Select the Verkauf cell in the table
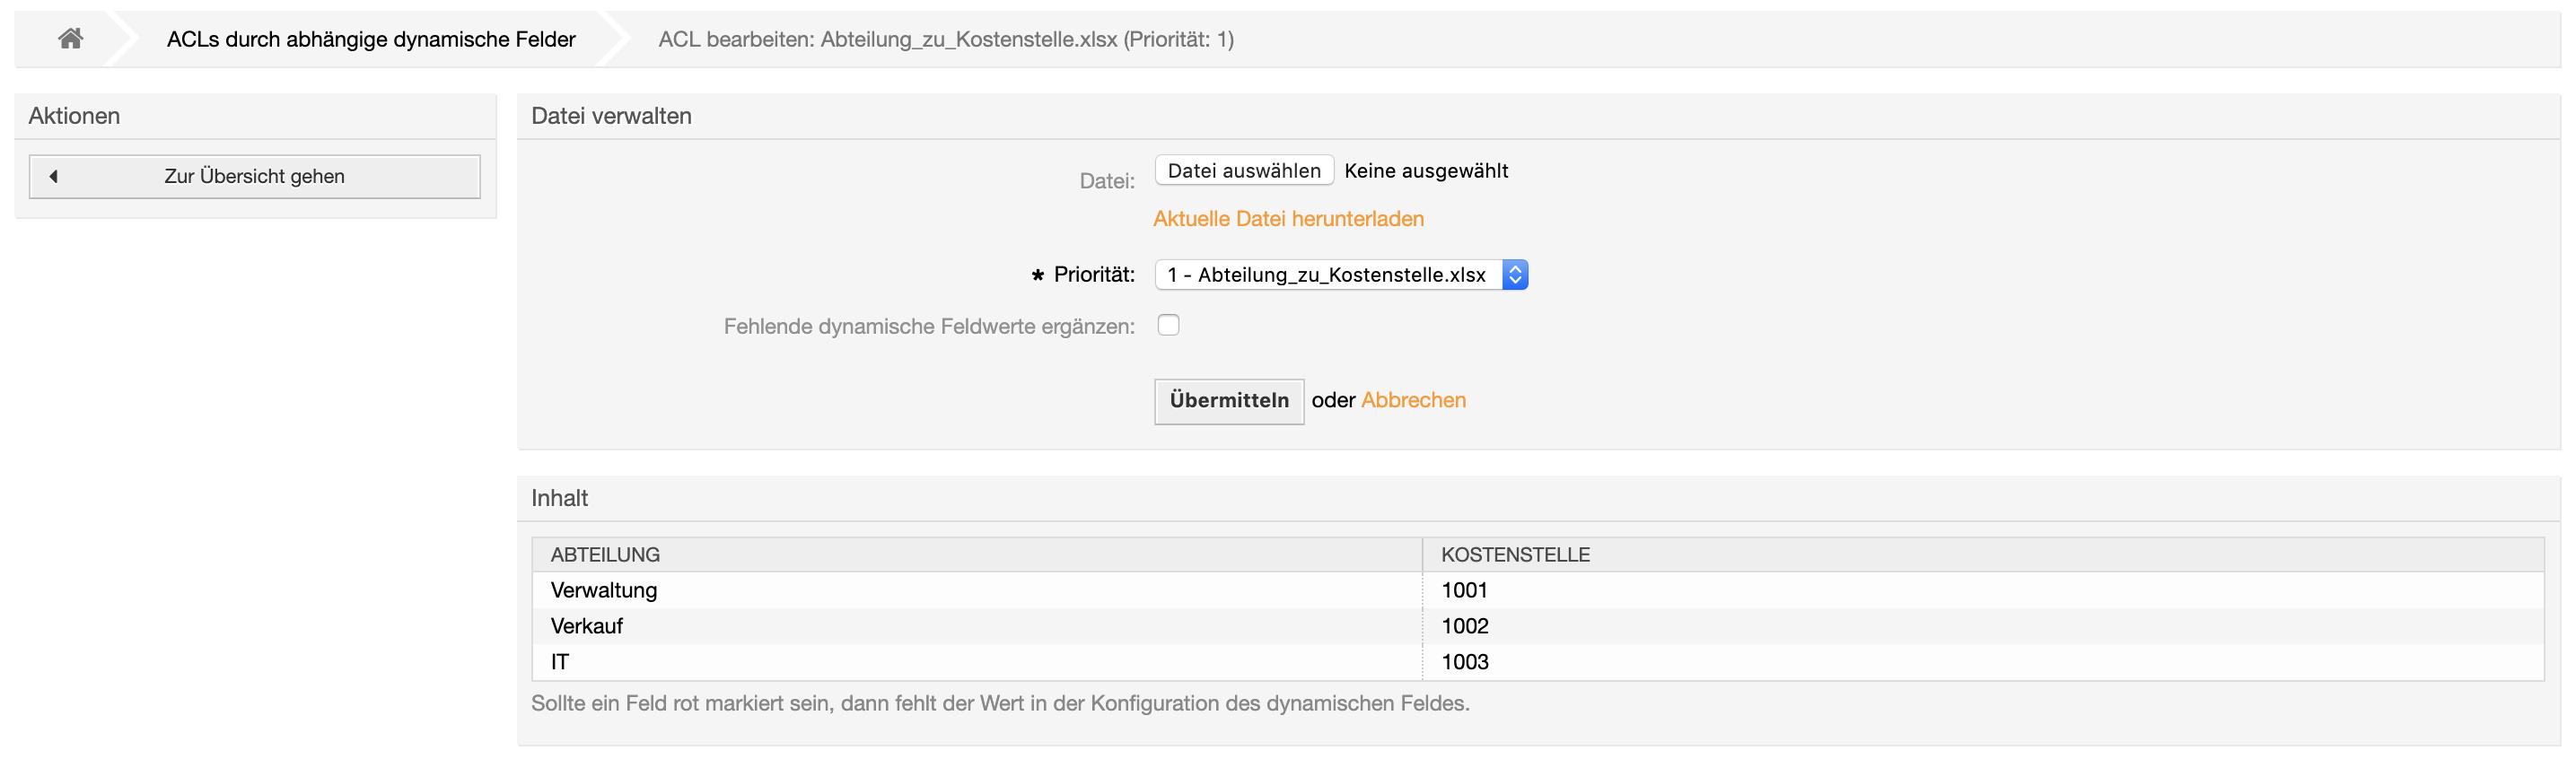The image size is (2576, 768). (587, 627)
